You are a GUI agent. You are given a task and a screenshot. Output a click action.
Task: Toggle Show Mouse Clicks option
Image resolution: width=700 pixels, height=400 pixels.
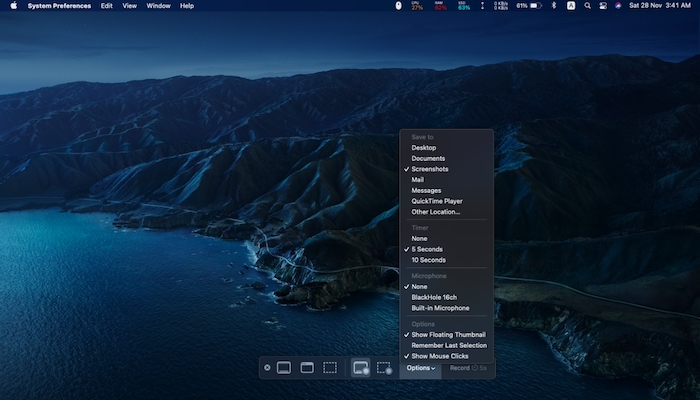coord(439,356)
